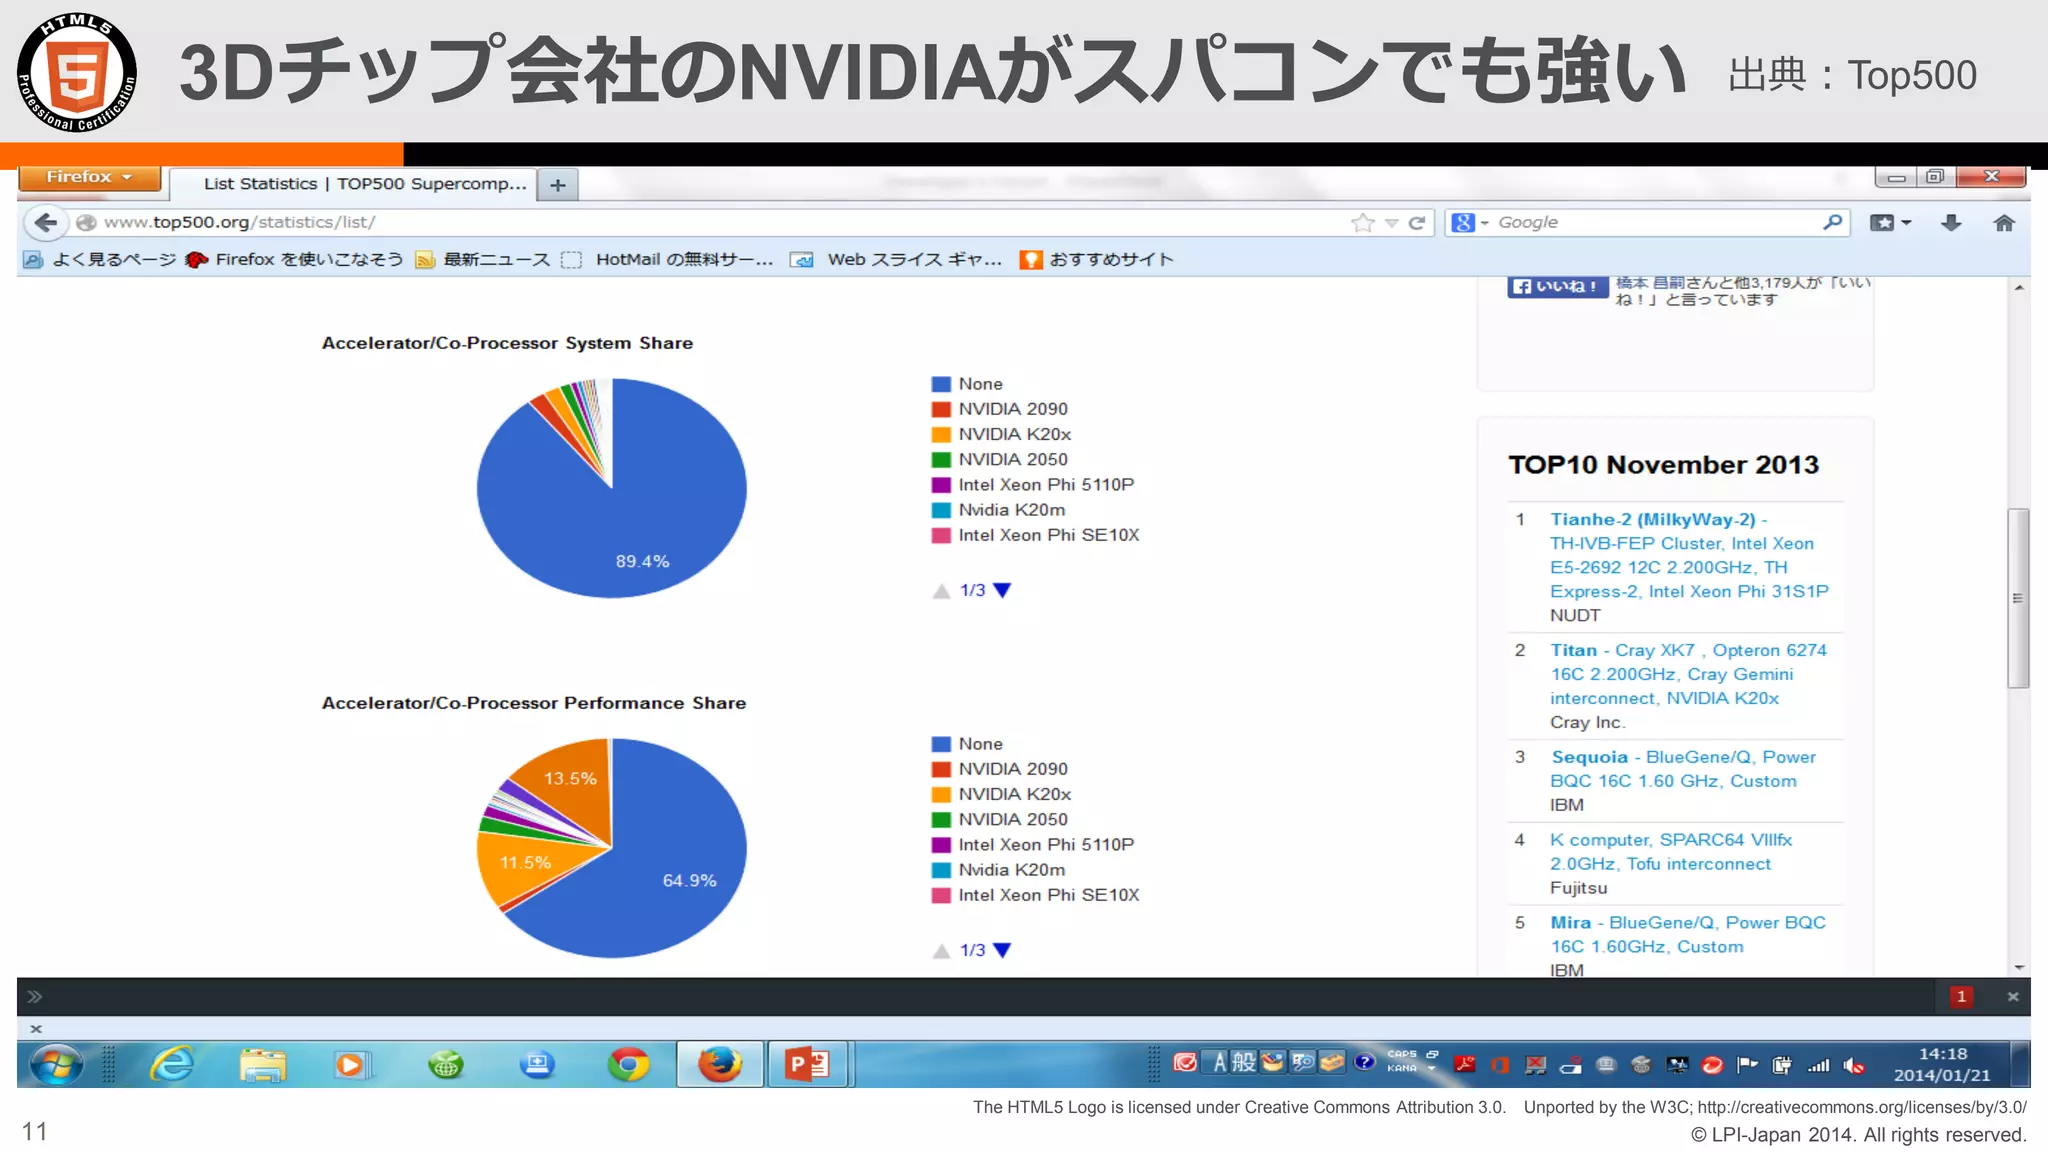Image resolution: width=2048 pixels, height=1152 pixels.
Task: Click NVIDIA 2090 swatch in Performance Share legend
Action: [x=940, y=770]
